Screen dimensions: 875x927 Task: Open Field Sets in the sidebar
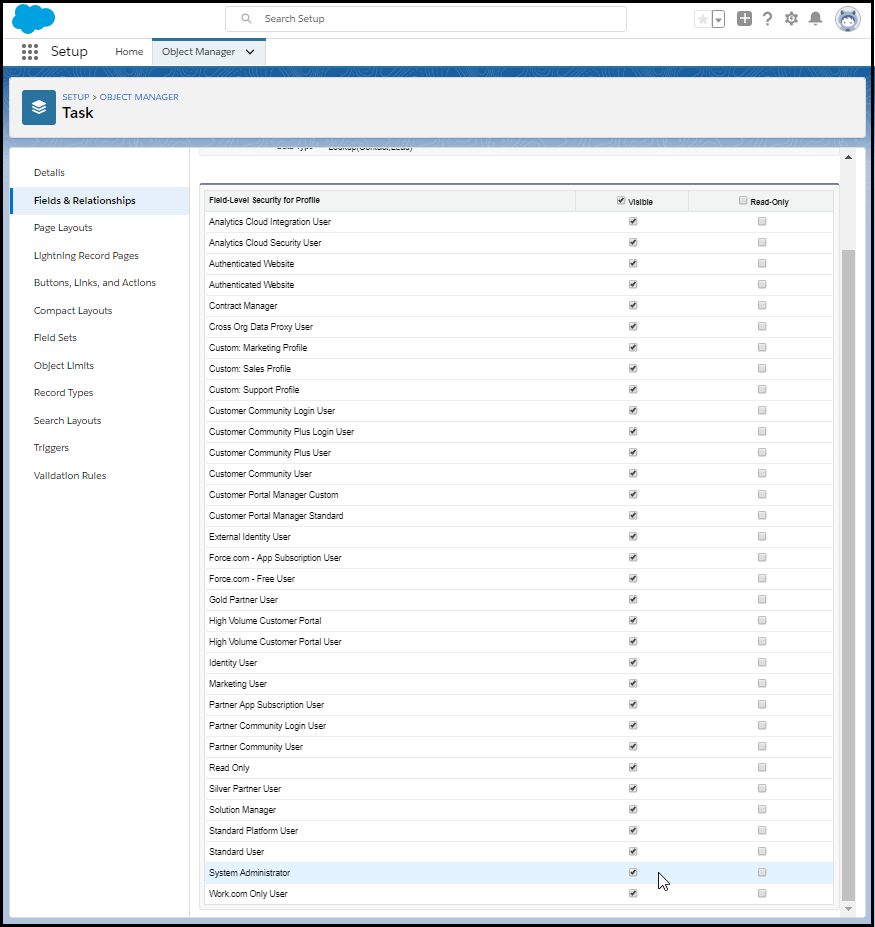click(55, 338)
